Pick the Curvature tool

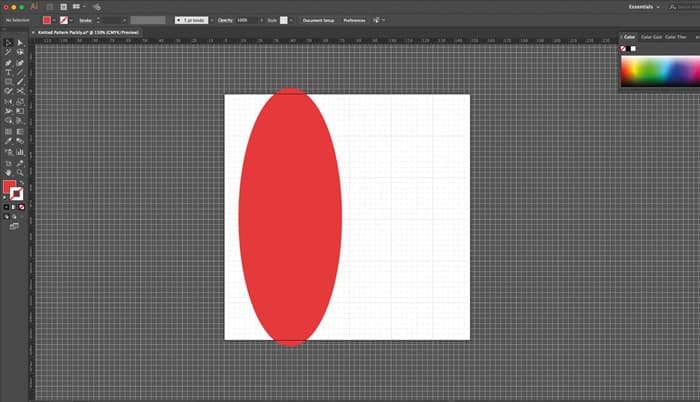[x=20, y=63]
